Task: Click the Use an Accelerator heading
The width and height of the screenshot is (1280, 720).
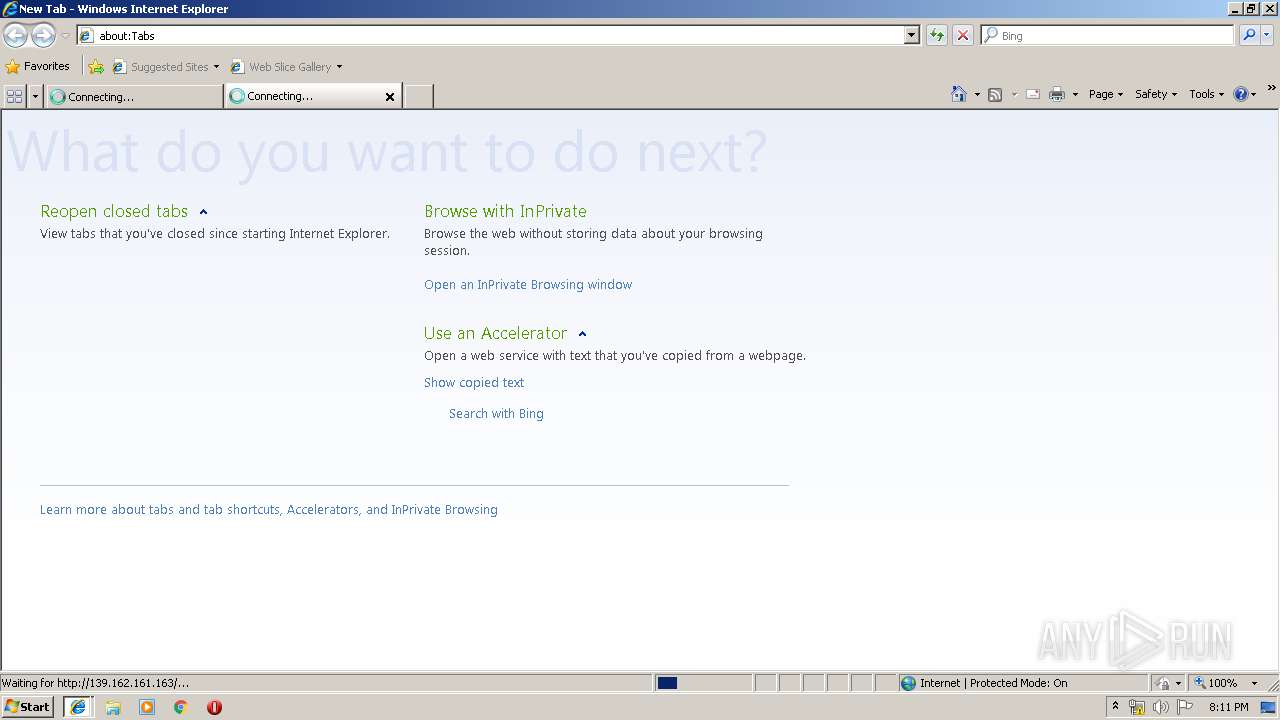Action: pyautogui.click(x=495, y=333)
